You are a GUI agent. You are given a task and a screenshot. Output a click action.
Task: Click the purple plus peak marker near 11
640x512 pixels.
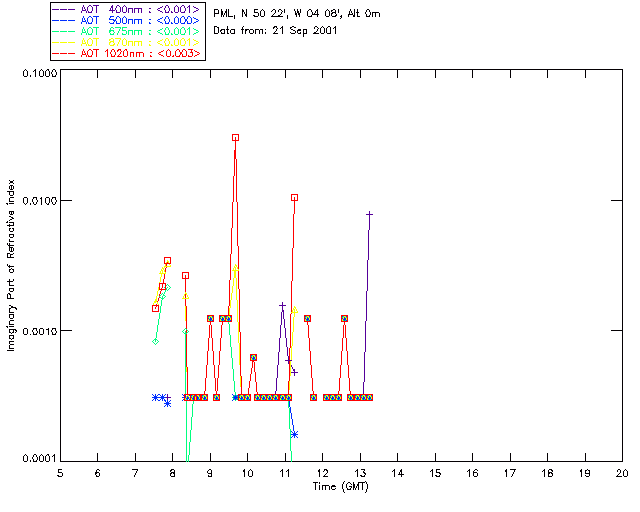(282, 305)
